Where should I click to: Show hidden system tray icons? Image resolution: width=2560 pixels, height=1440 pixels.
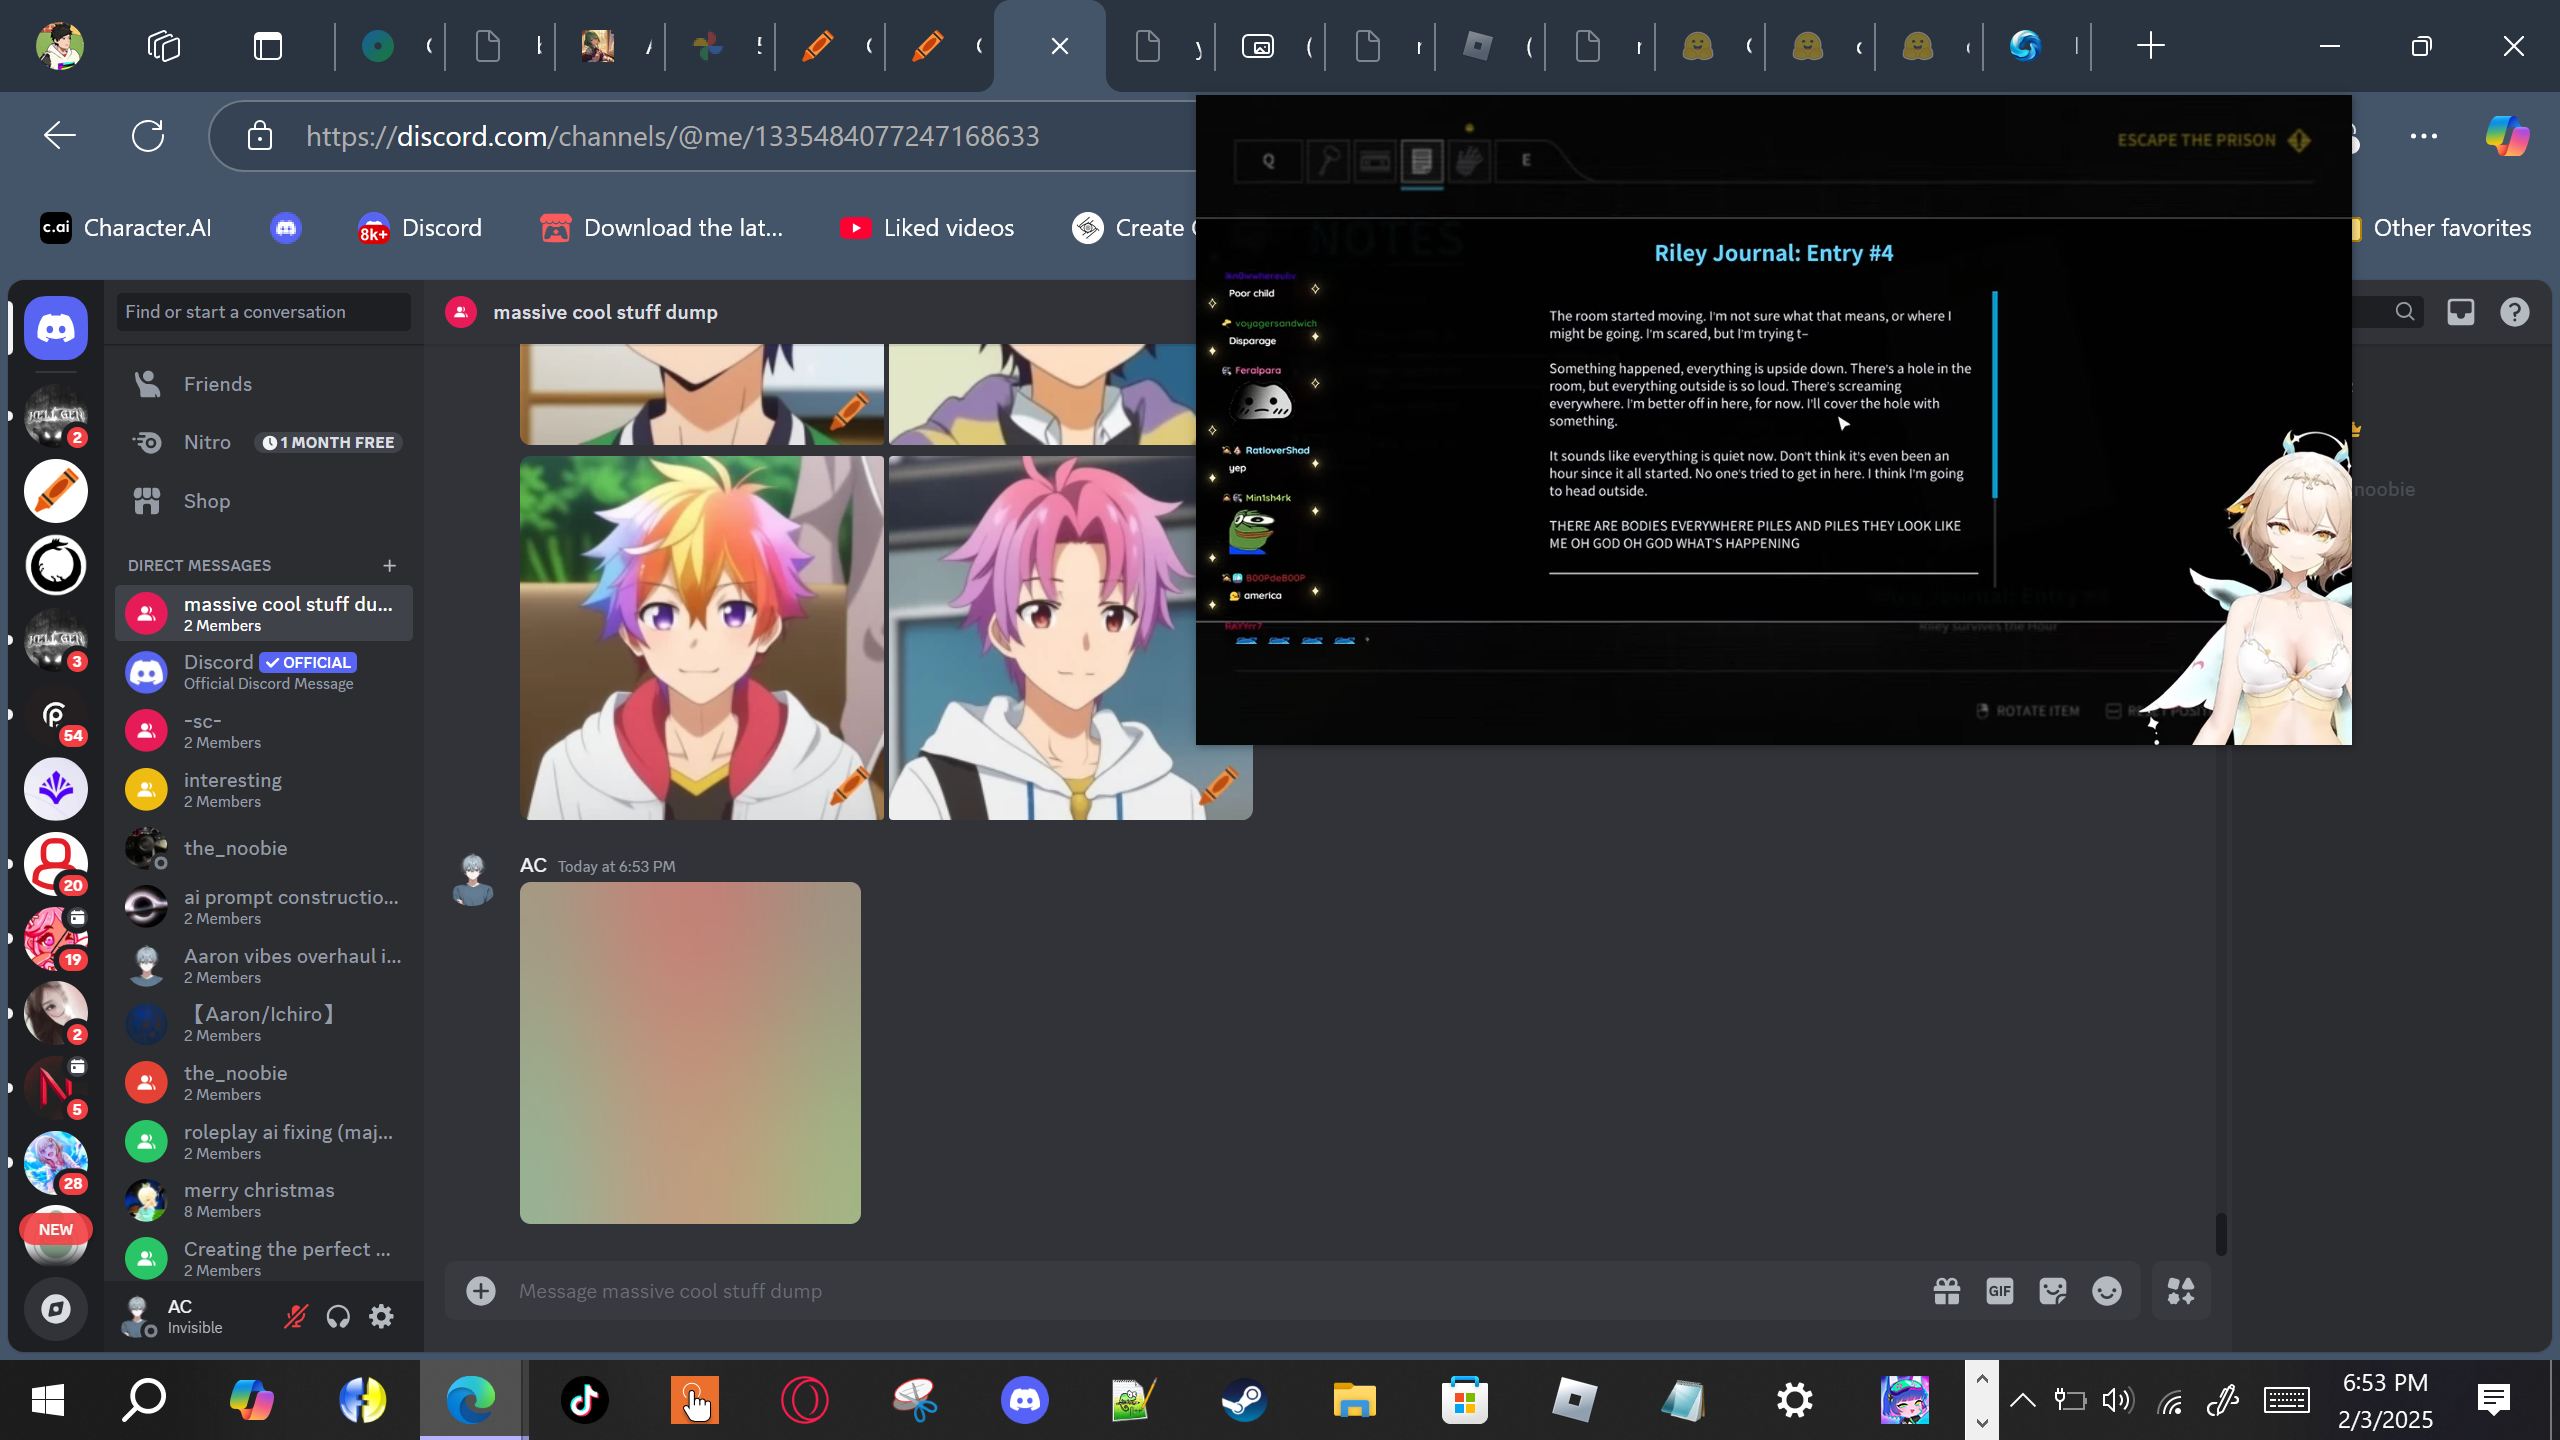(x=2022, y=1400)
